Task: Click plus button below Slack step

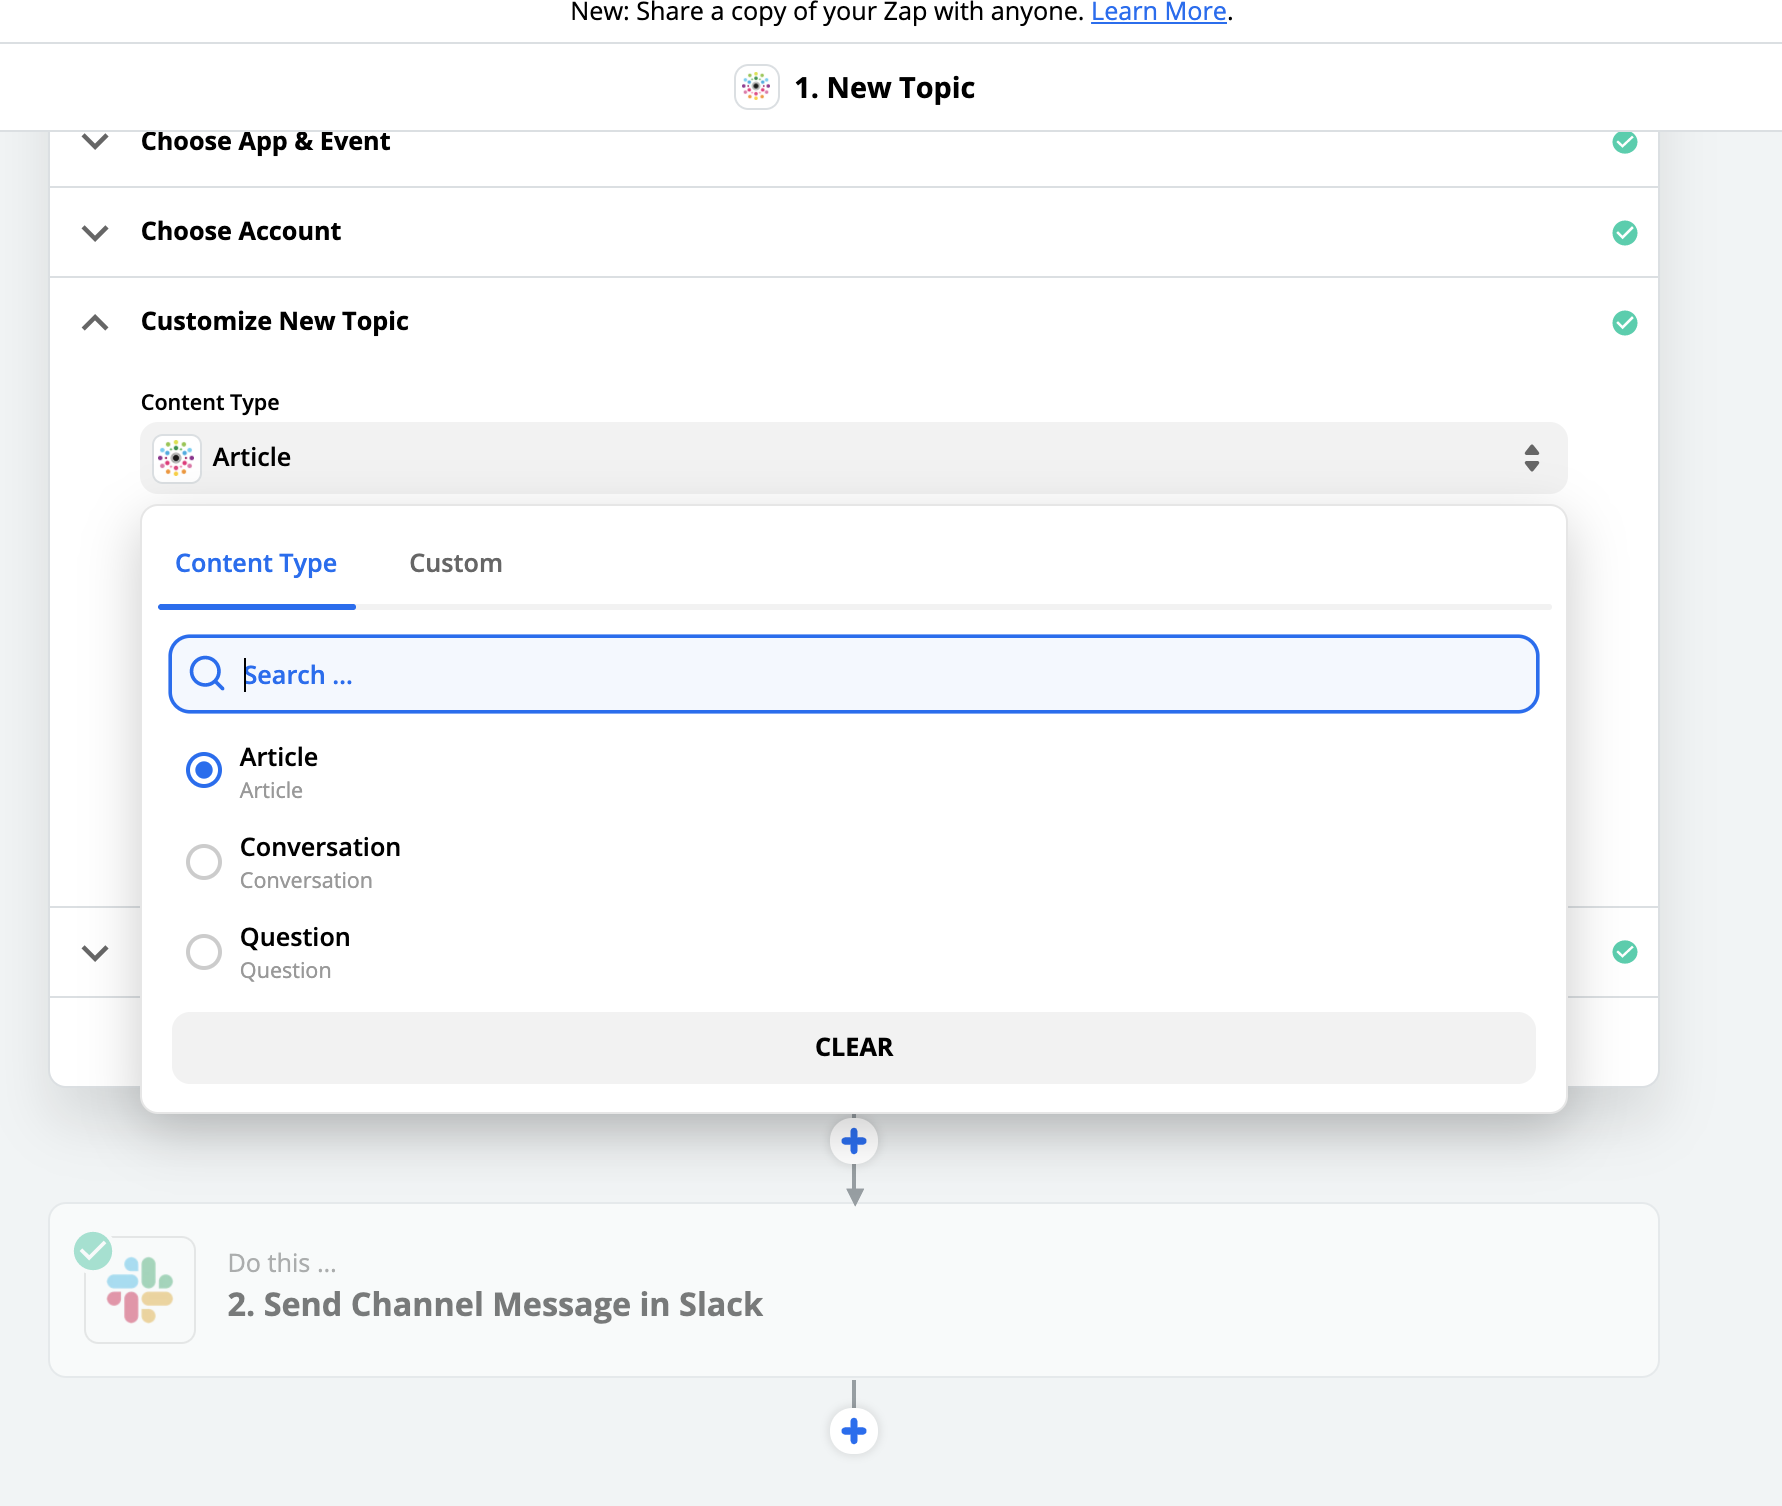Action: pos(854,1431)
